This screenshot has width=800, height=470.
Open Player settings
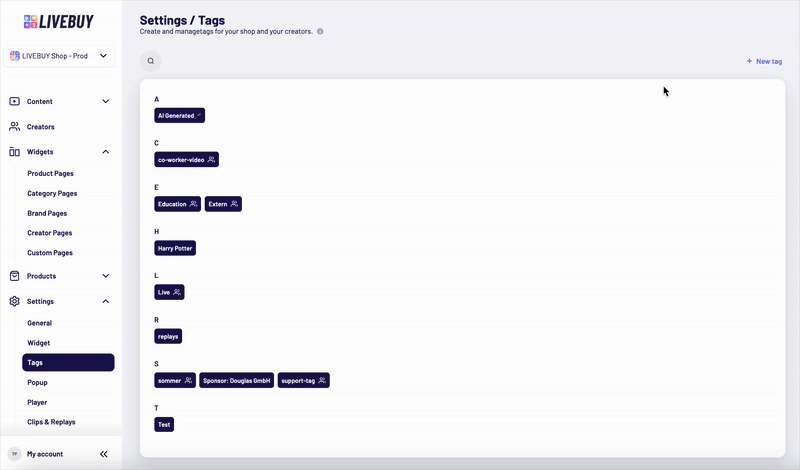click(37, 402)
